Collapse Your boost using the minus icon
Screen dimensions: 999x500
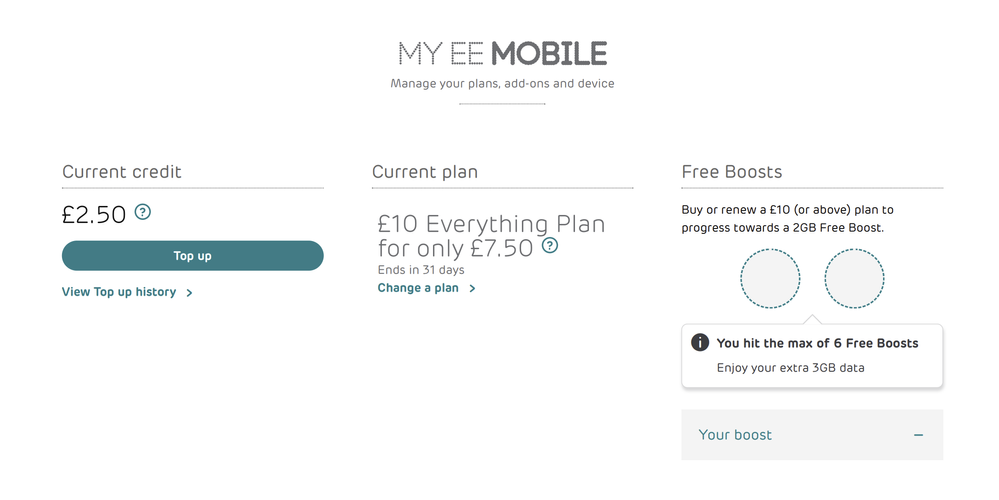(918, 435)
